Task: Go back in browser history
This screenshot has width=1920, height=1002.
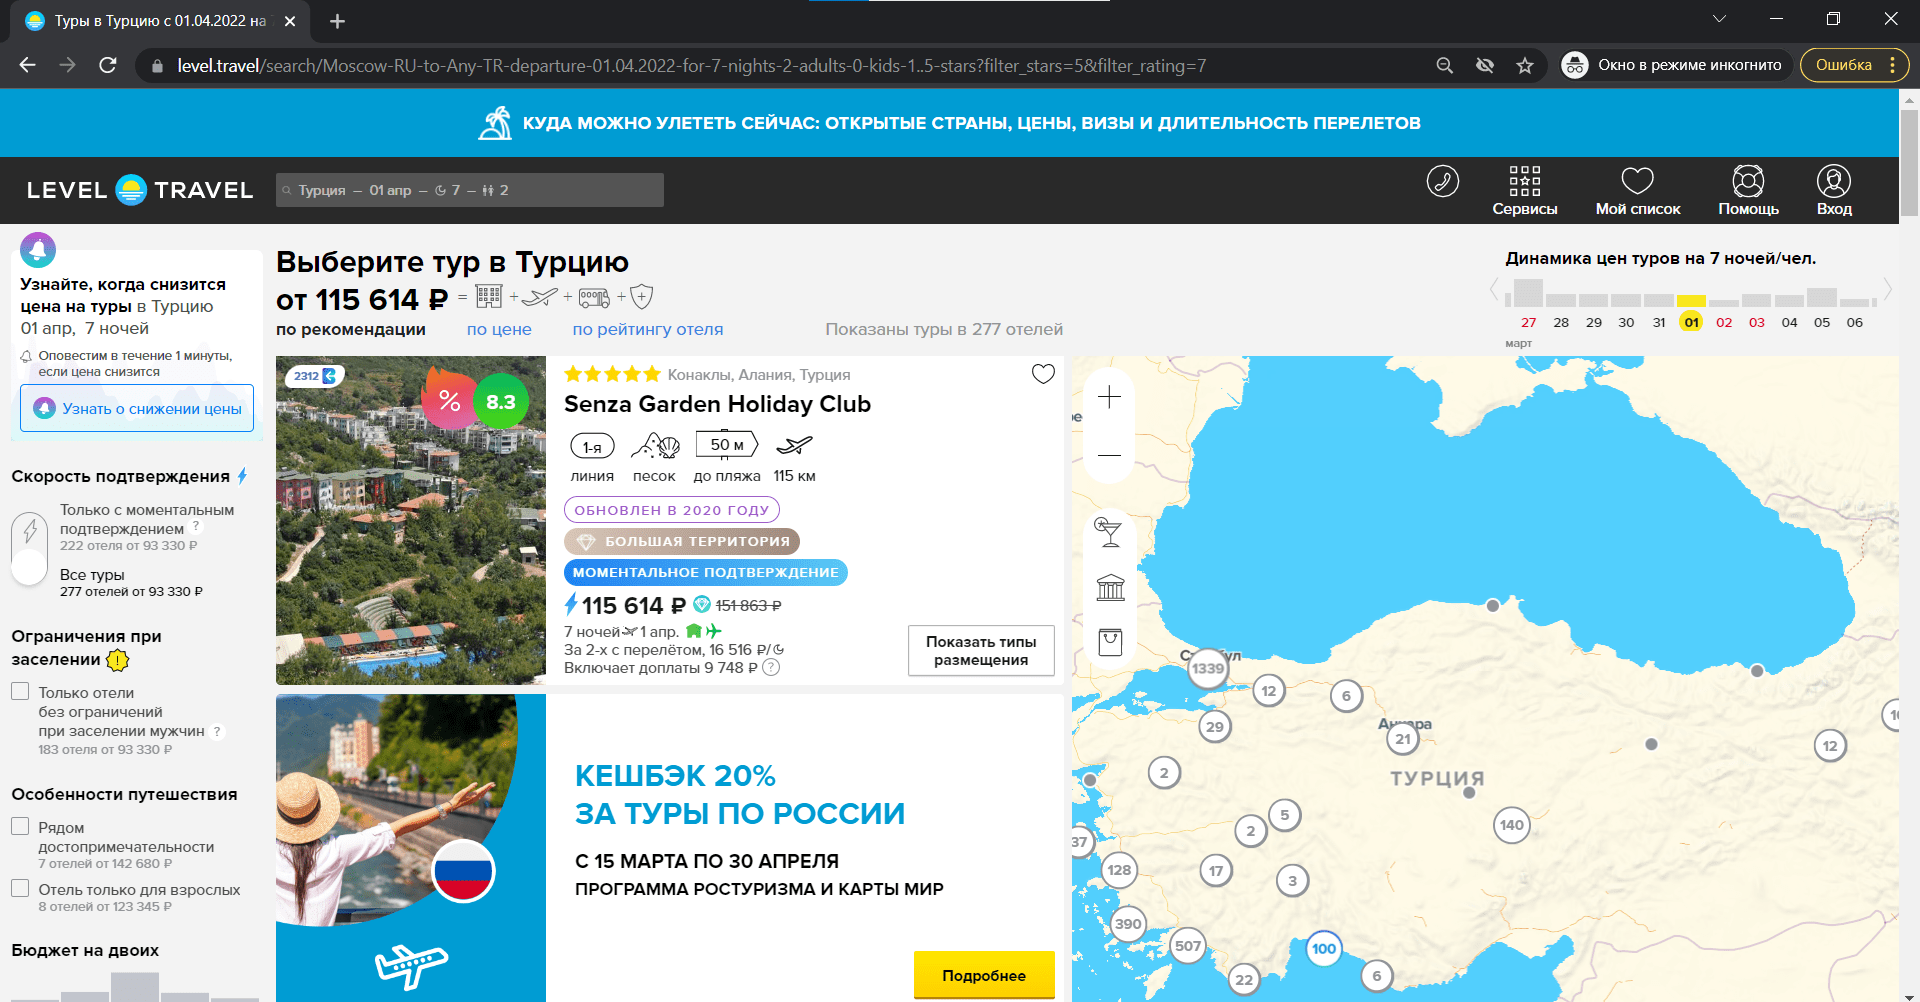Action: click(27, 65)
